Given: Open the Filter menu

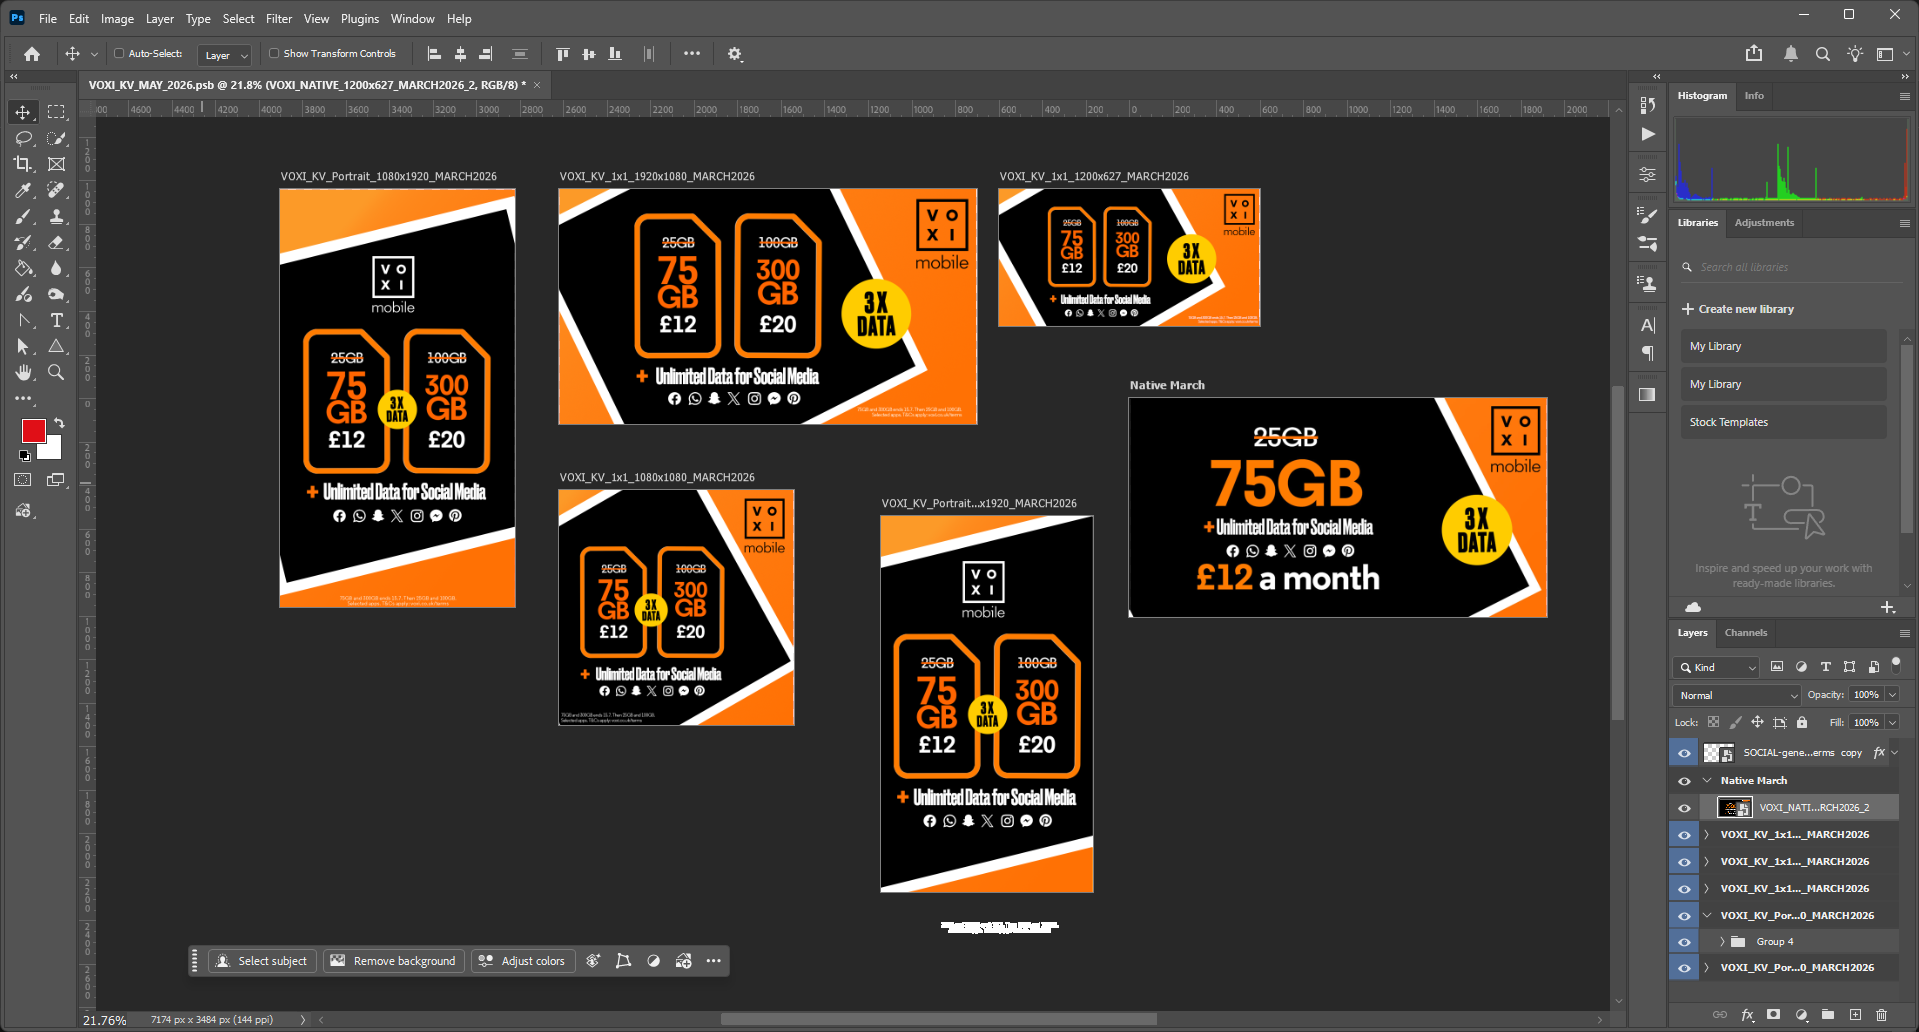Looking at the screenshot, I should coord(279,19).
